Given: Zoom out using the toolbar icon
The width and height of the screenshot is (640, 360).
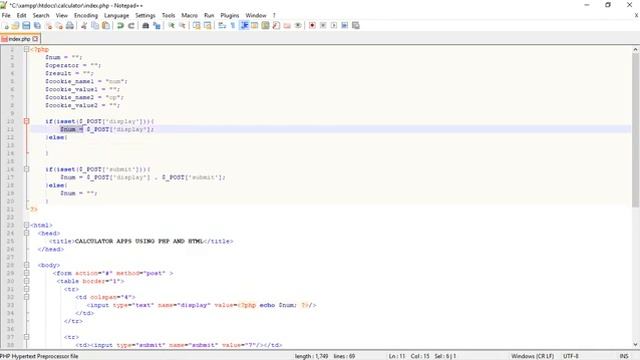Looking at the screenshot, I should (x=182, y=26).
